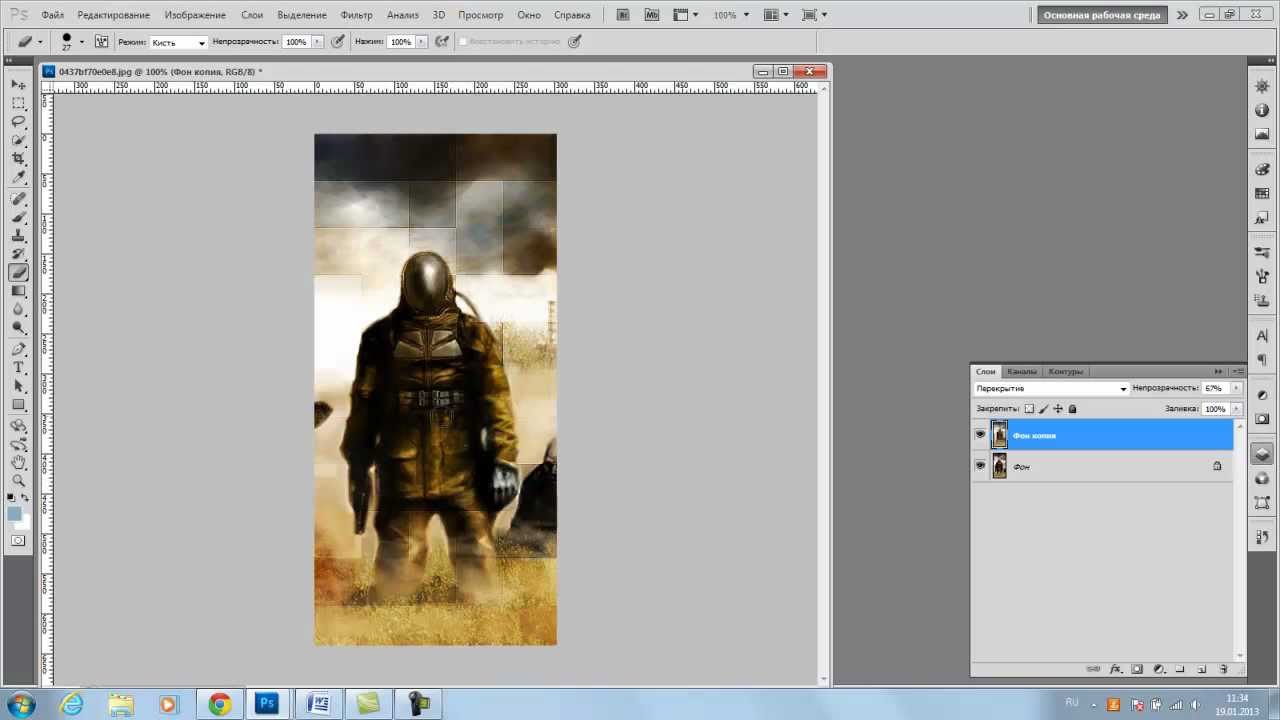This screenshot has height=720, width=1280.
Task: Open the Редактирование menu
Action: 113,15
